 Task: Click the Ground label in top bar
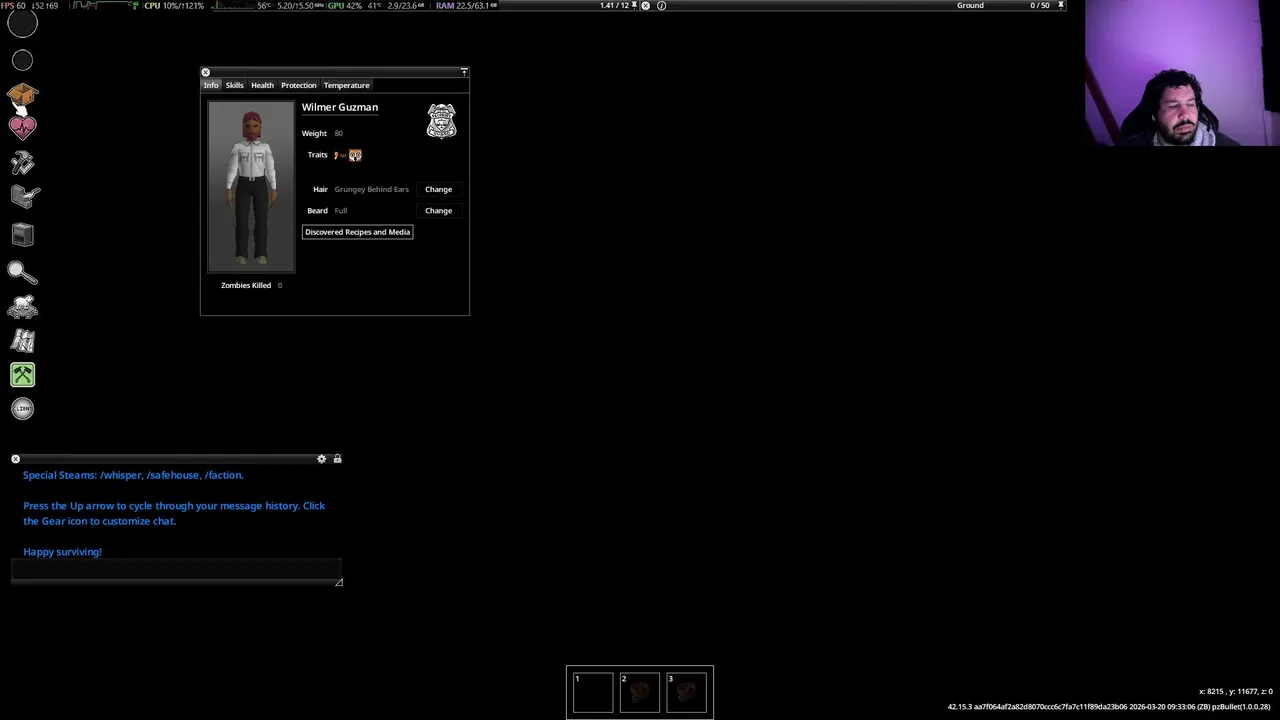pyautogui.click(x=970, y=5)
